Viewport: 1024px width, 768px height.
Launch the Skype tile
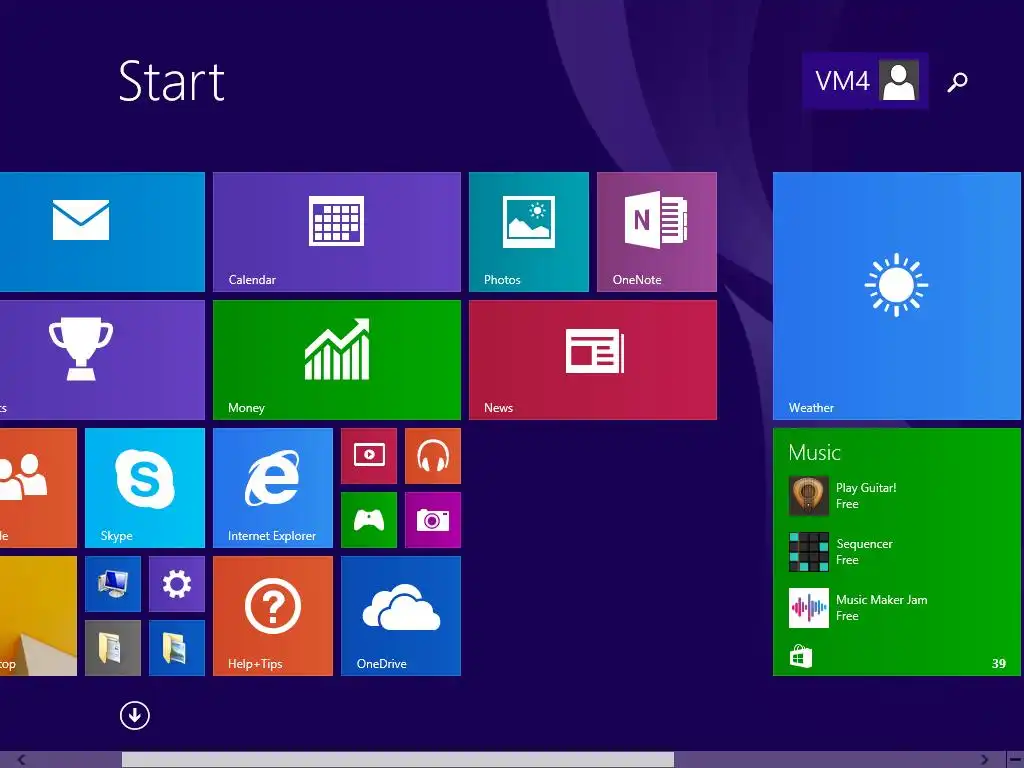(145, 488)
